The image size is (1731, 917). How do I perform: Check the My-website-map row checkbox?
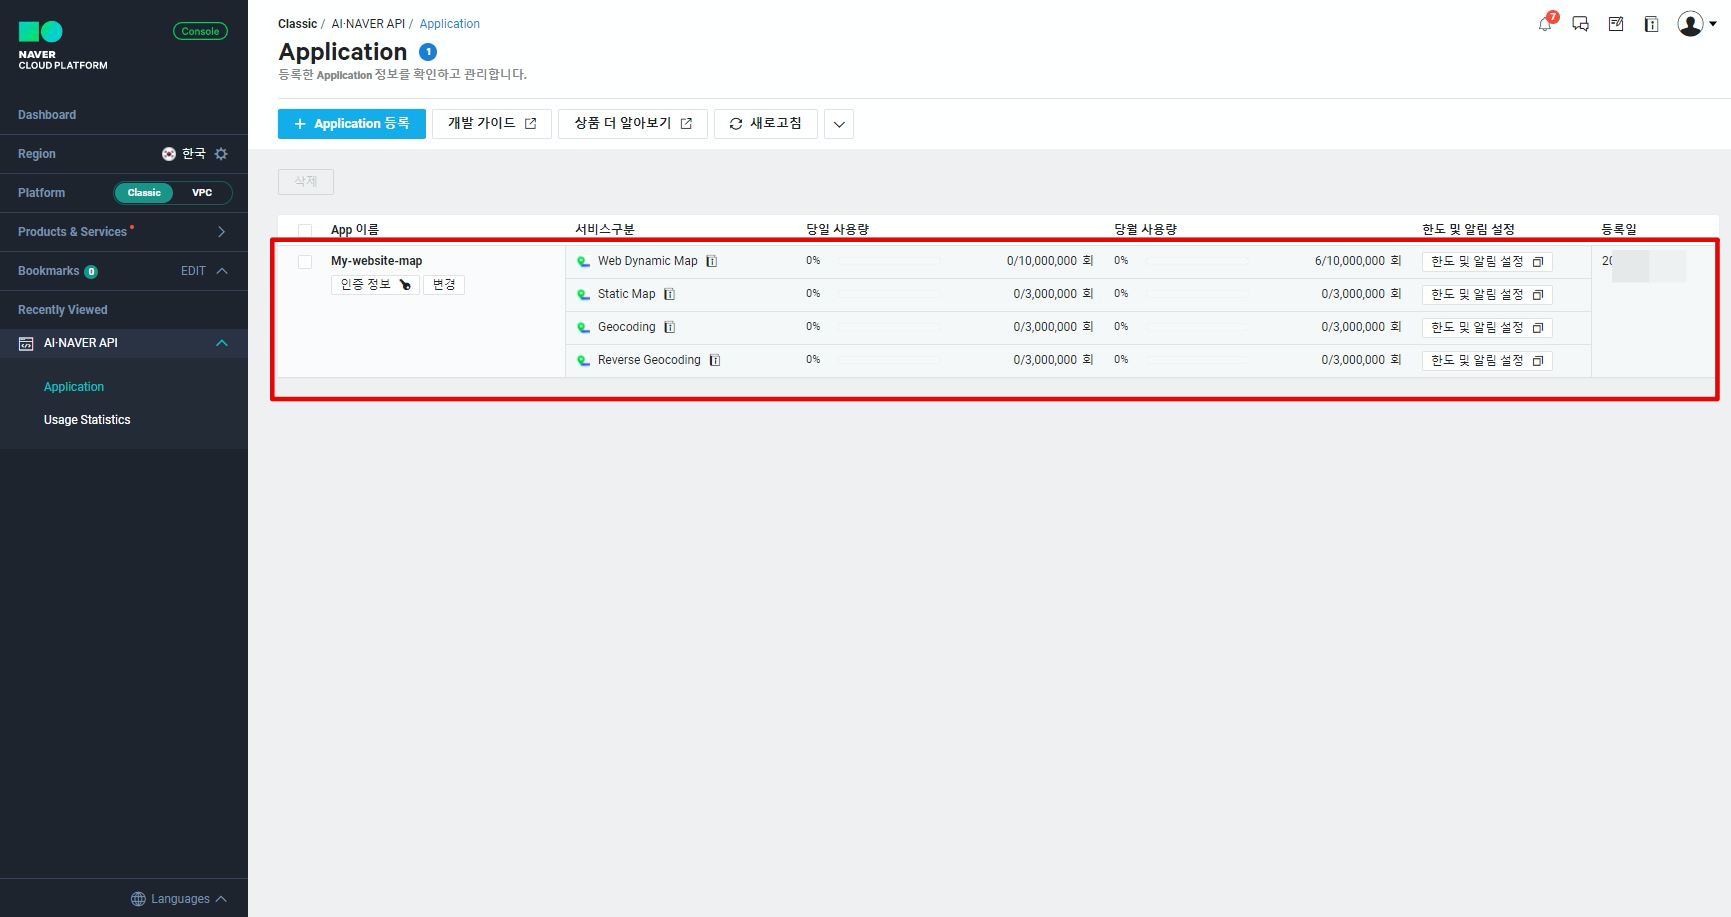[305, 262]
